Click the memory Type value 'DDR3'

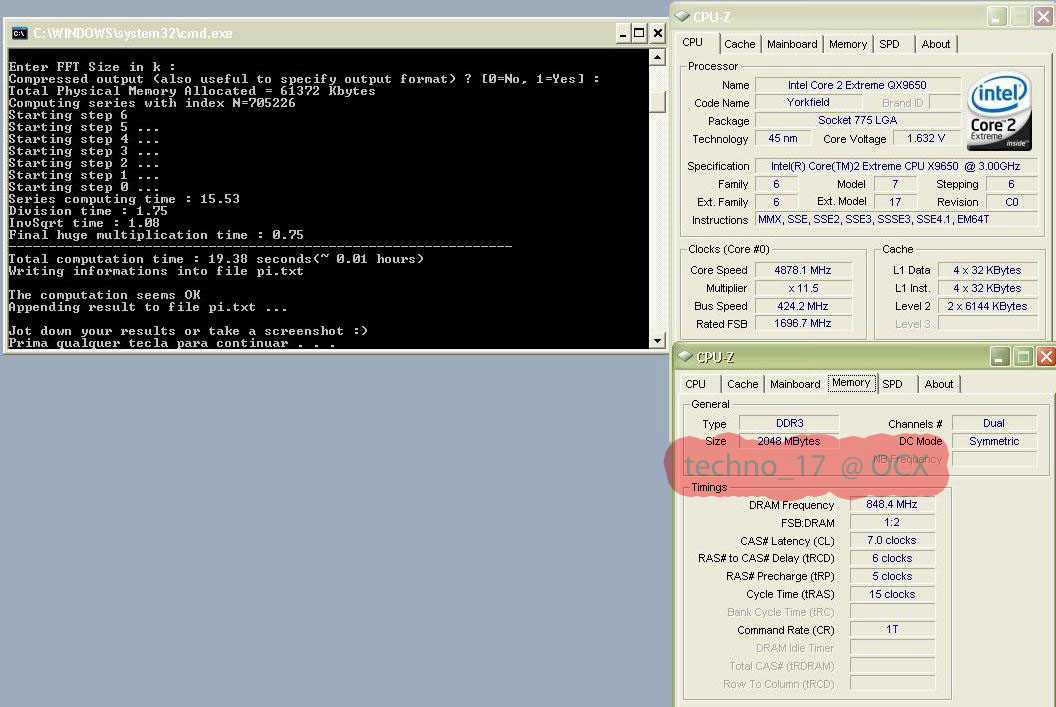tap(789, 423)
